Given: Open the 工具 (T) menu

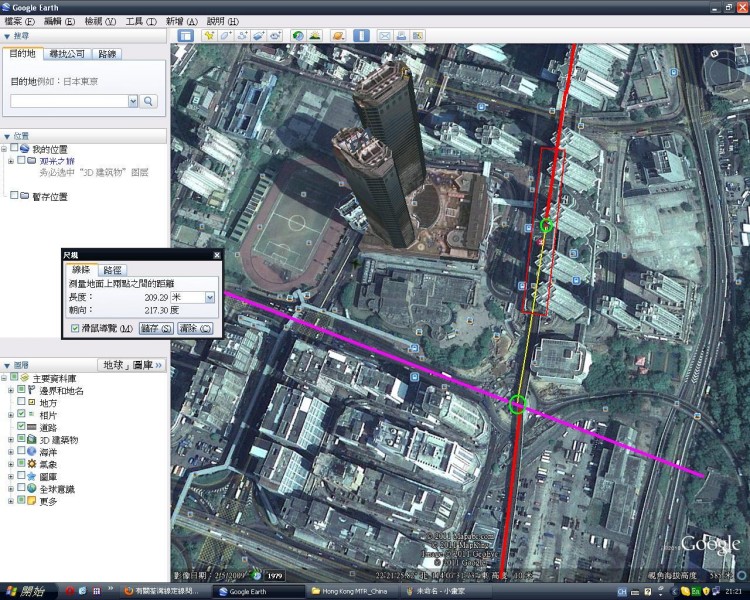Looking at the screenshot, I should (x=140, y=21).
